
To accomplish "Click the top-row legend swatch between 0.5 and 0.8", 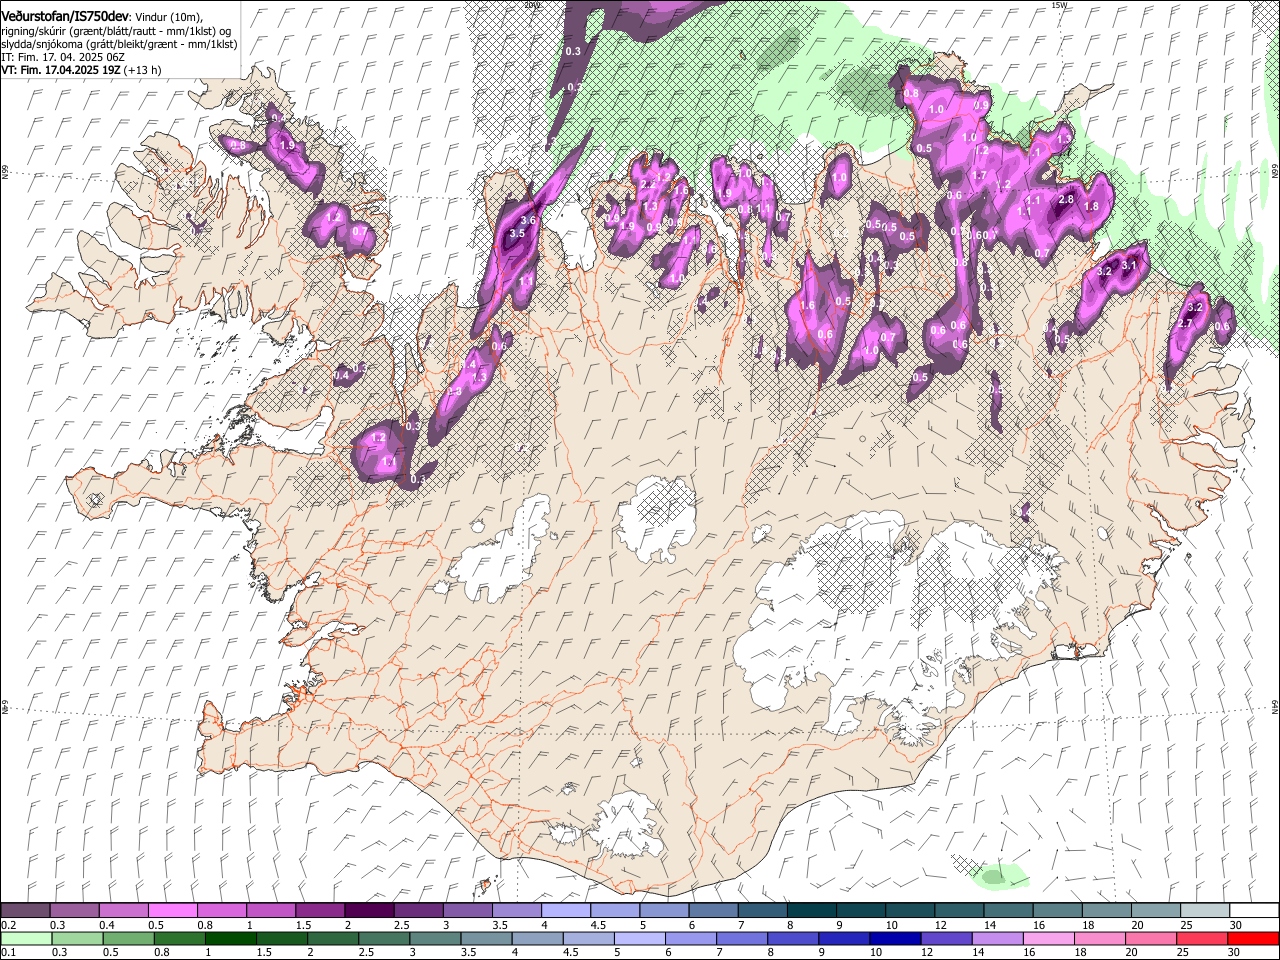I will click(x=173, y=911).
